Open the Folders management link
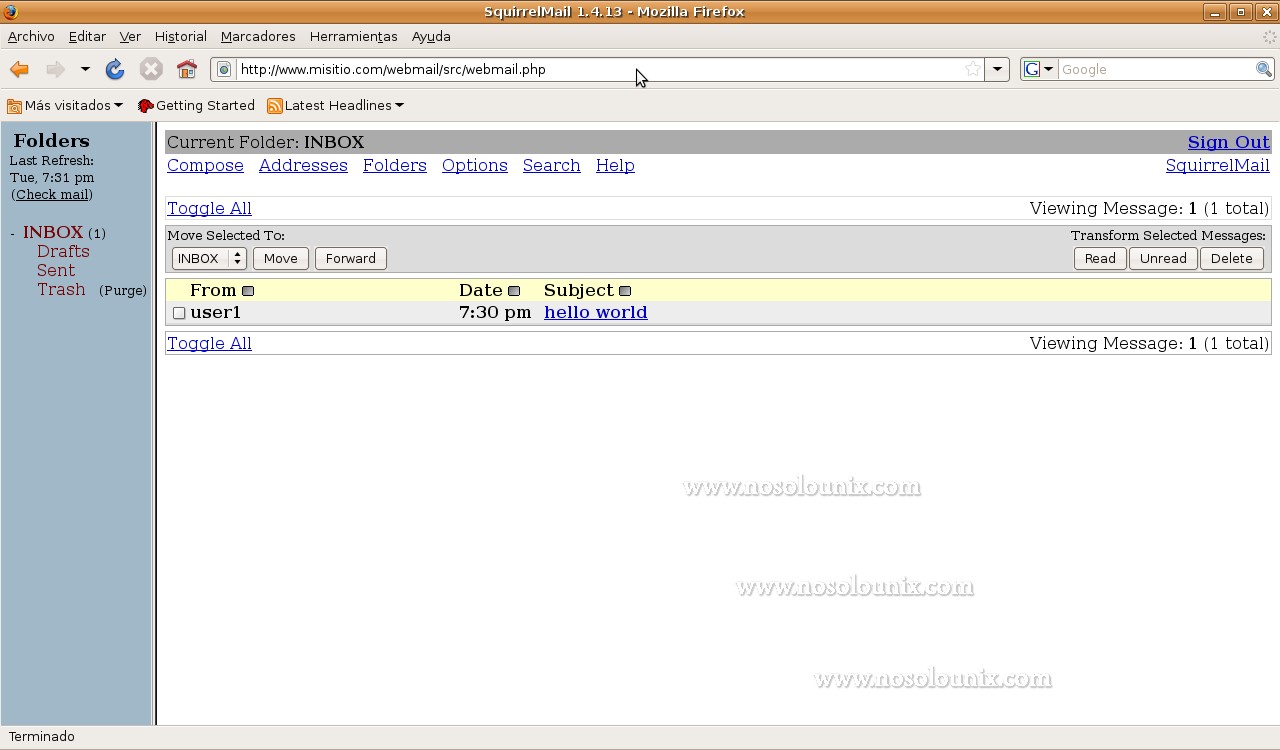This screenshot has width=1280, height=750. click(x=394, y=165)
